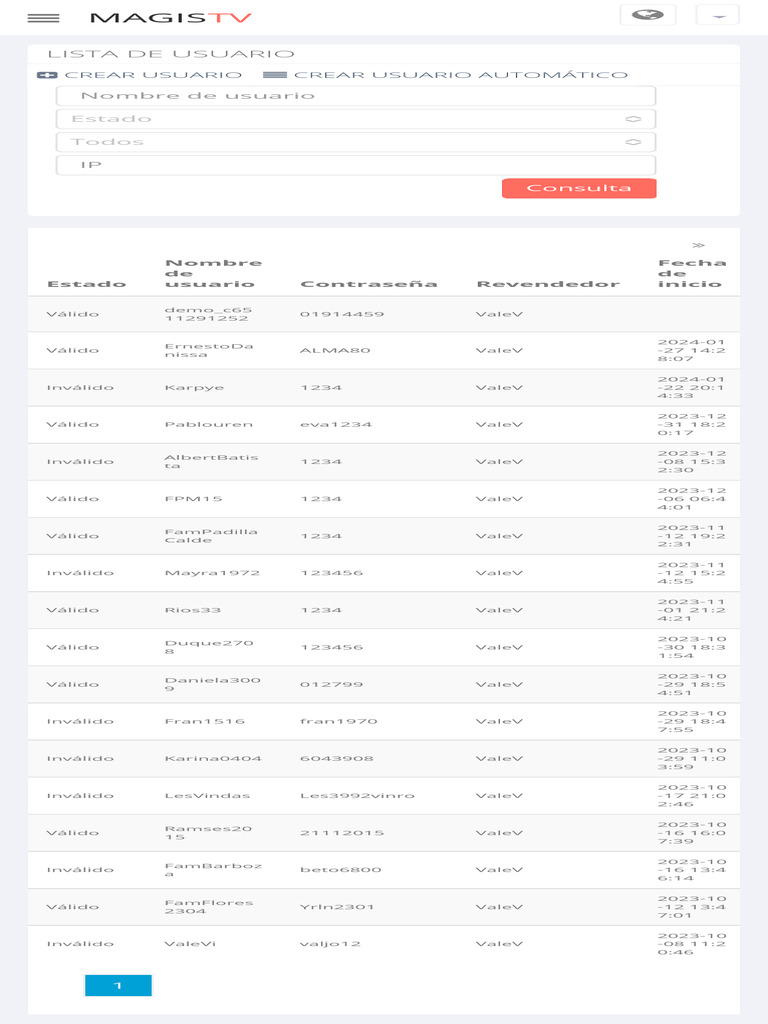Image resolution: width=768 pixels, height=1024 pixels.
Task: Click the globe language icon
Action: pyautogui.click(x=647, y=15)
